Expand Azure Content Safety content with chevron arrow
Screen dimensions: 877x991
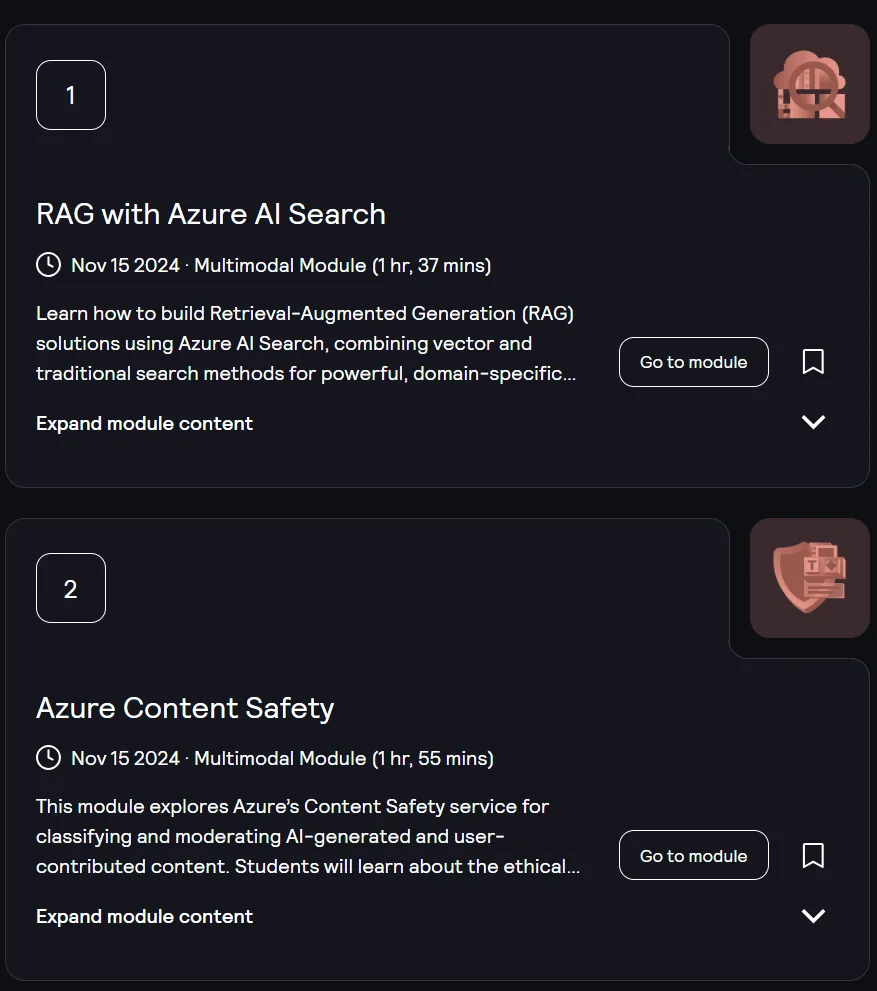813,915
